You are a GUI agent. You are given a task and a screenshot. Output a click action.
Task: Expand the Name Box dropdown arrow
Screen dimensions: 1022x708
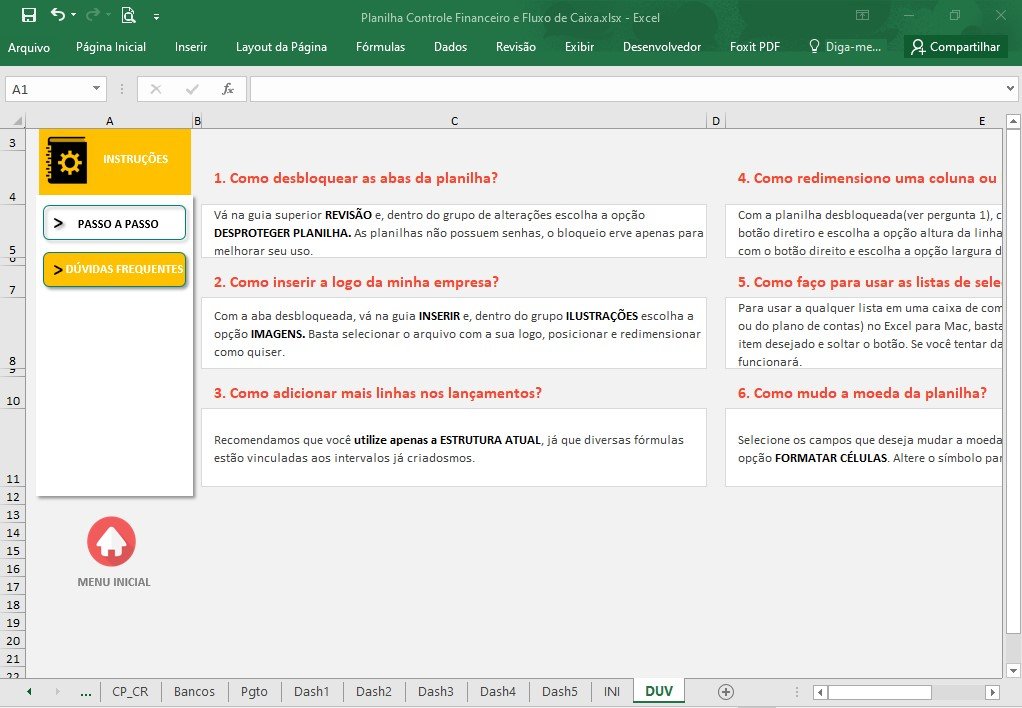pyautogui.click(x=96, y=89)
